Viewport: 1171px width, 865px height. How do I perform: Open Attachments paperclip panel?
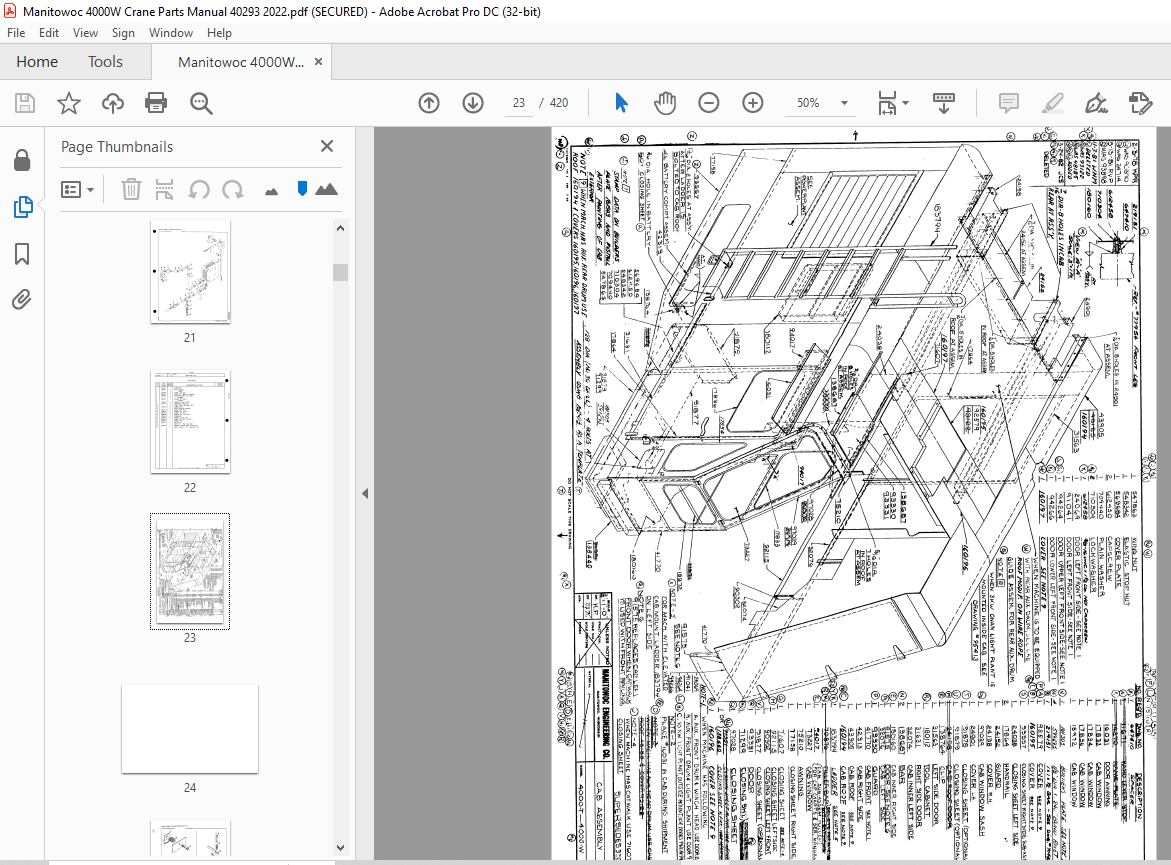pyautogui.click(x=22, y=300)
